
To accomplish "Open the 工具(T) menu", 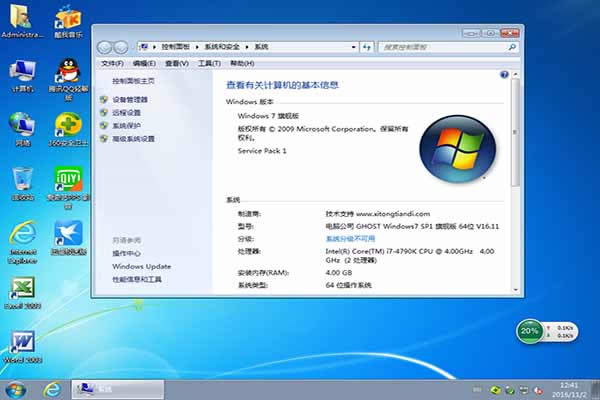I will [x=209, y=63].
